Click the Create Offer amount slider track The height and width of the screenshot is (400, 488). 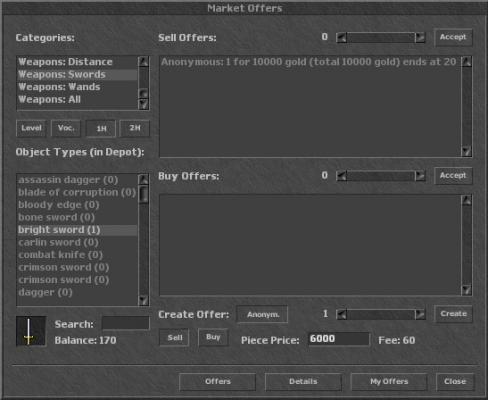(x=381, y=314)
